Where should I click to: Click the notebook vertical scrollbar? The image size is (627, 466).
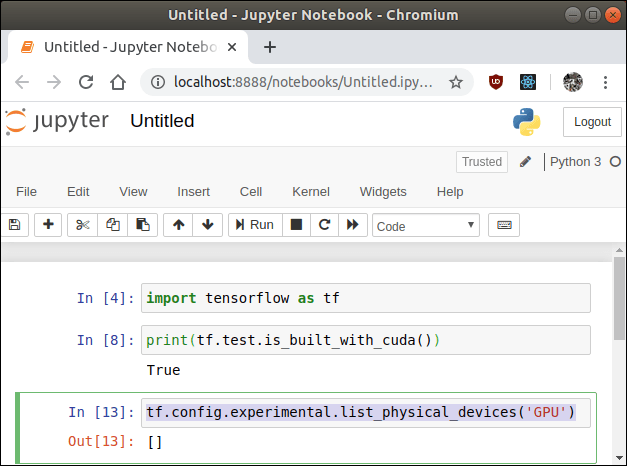click(x=619, y=300)
